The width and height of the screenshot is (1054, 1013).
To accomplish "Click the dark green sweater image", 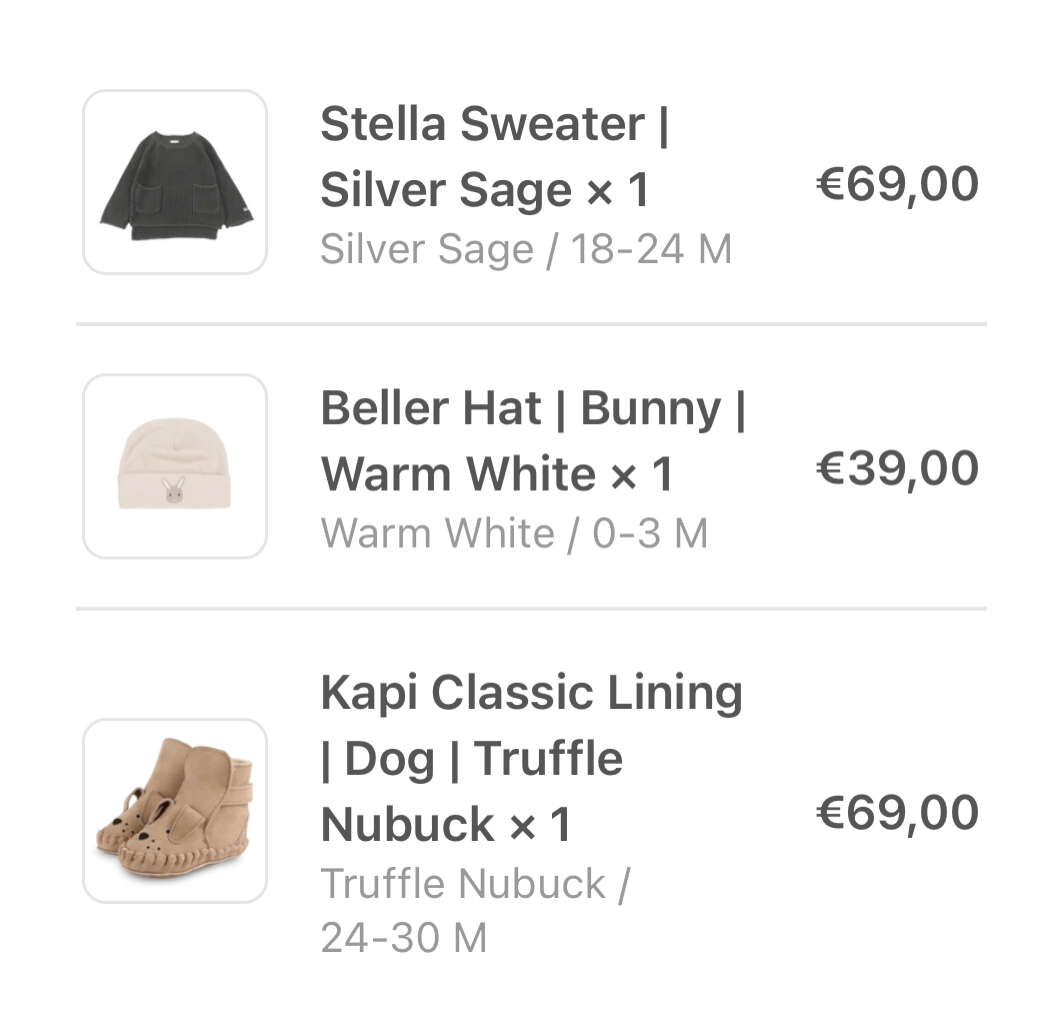I will coord(177,186).
